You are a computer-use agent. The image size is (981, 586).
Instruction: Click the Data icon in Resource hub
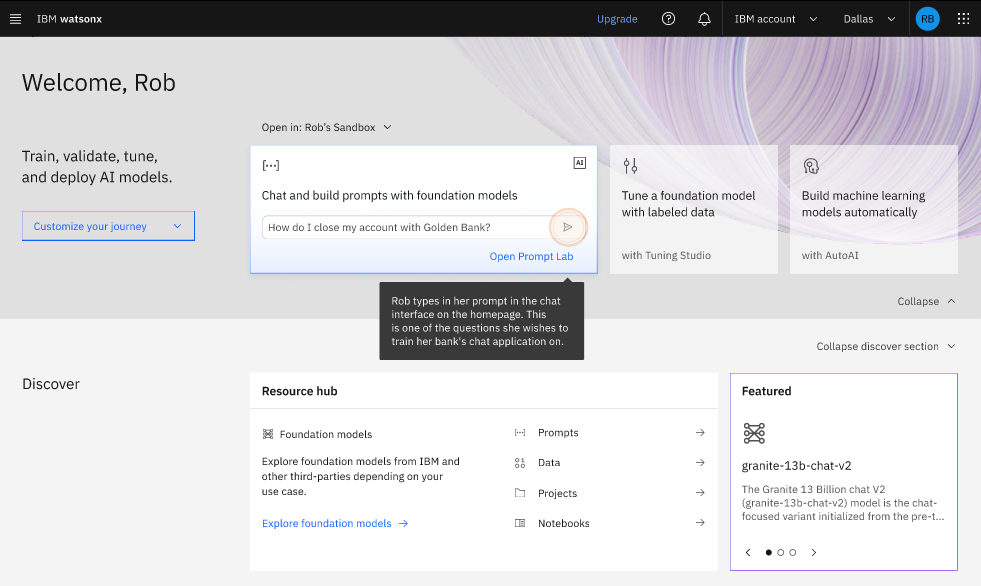[x=520, y=463]
